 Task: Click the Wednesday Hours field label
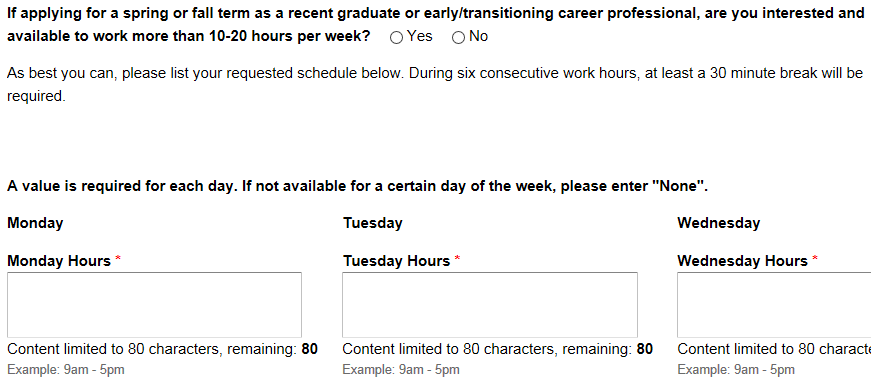[x=742, y=261]
